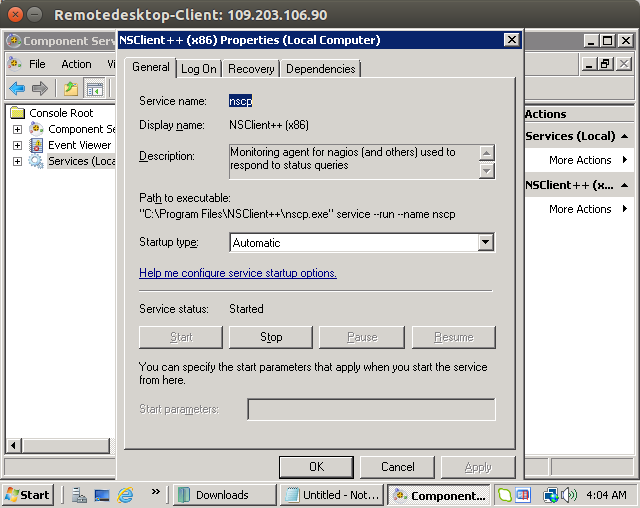Switch to the Log On tab
Image resolution: width=640 pixels, height=508 pixels.
(x=199, y=69)
